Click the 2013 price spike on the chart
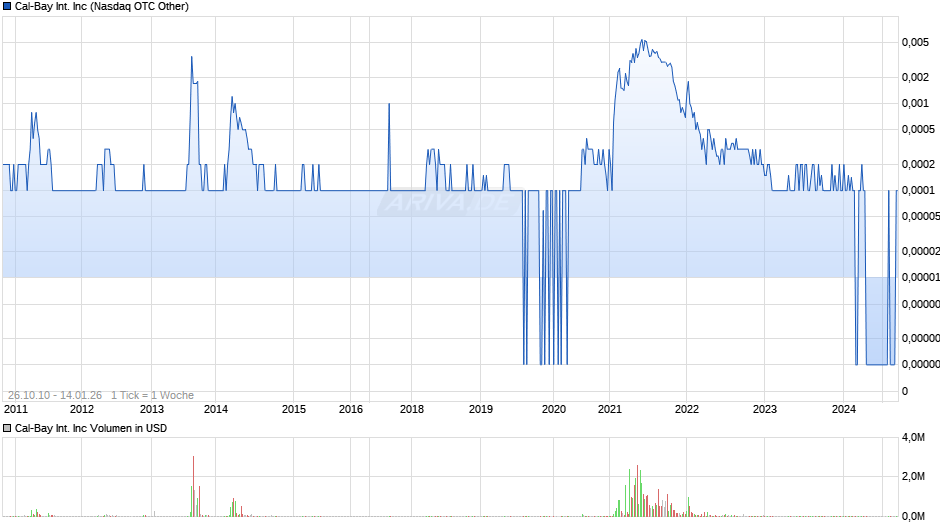The image size is (940, 526). pyautogui.click(x=192, y=58)
